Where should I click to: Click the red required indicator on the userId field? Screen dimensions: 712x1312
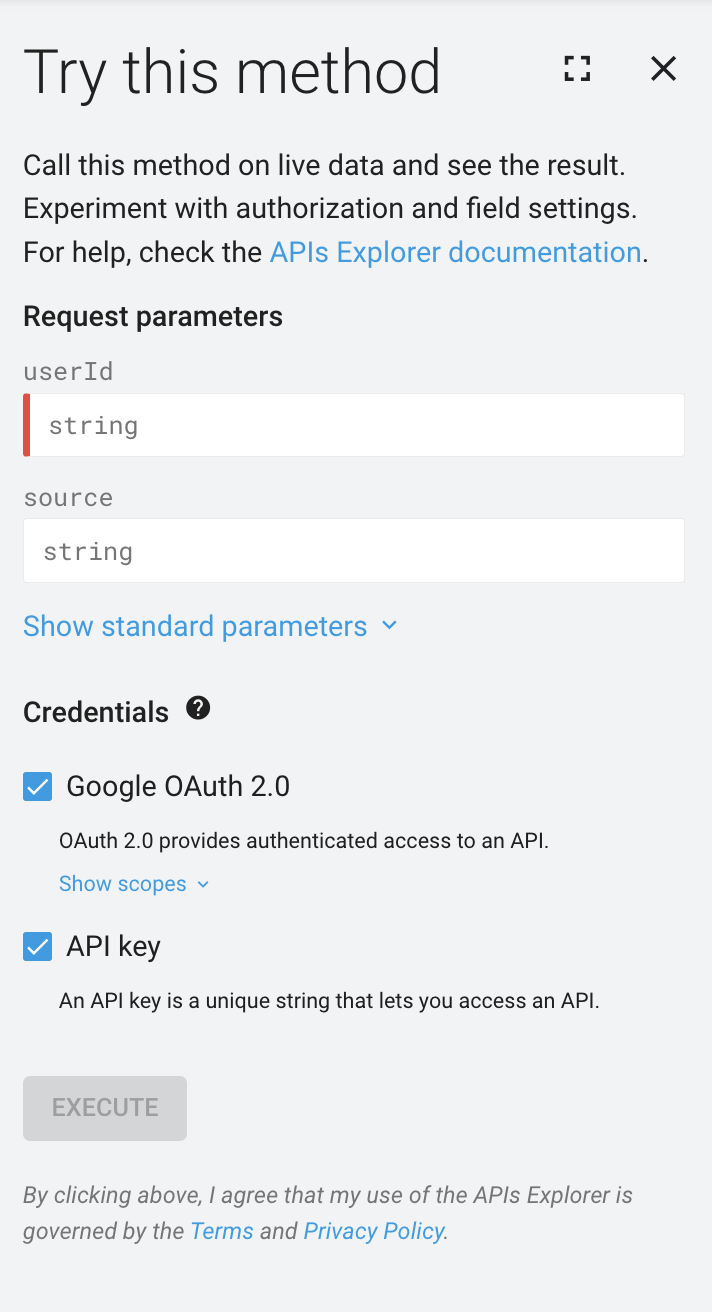25,425
